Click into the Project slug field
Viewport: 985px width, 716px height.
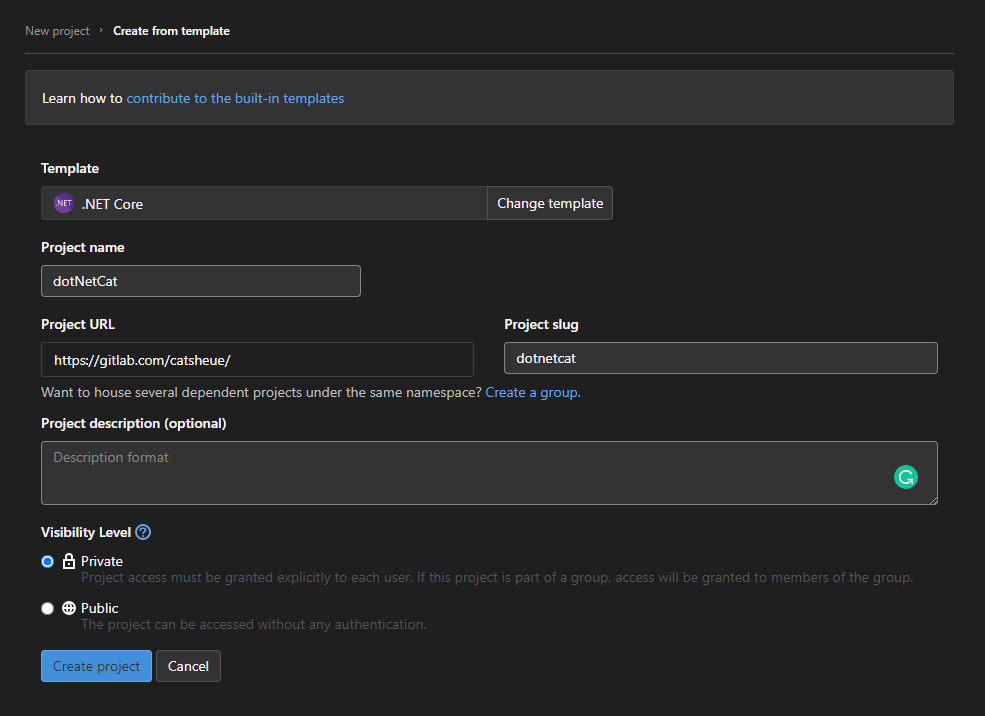pos(720,358)
